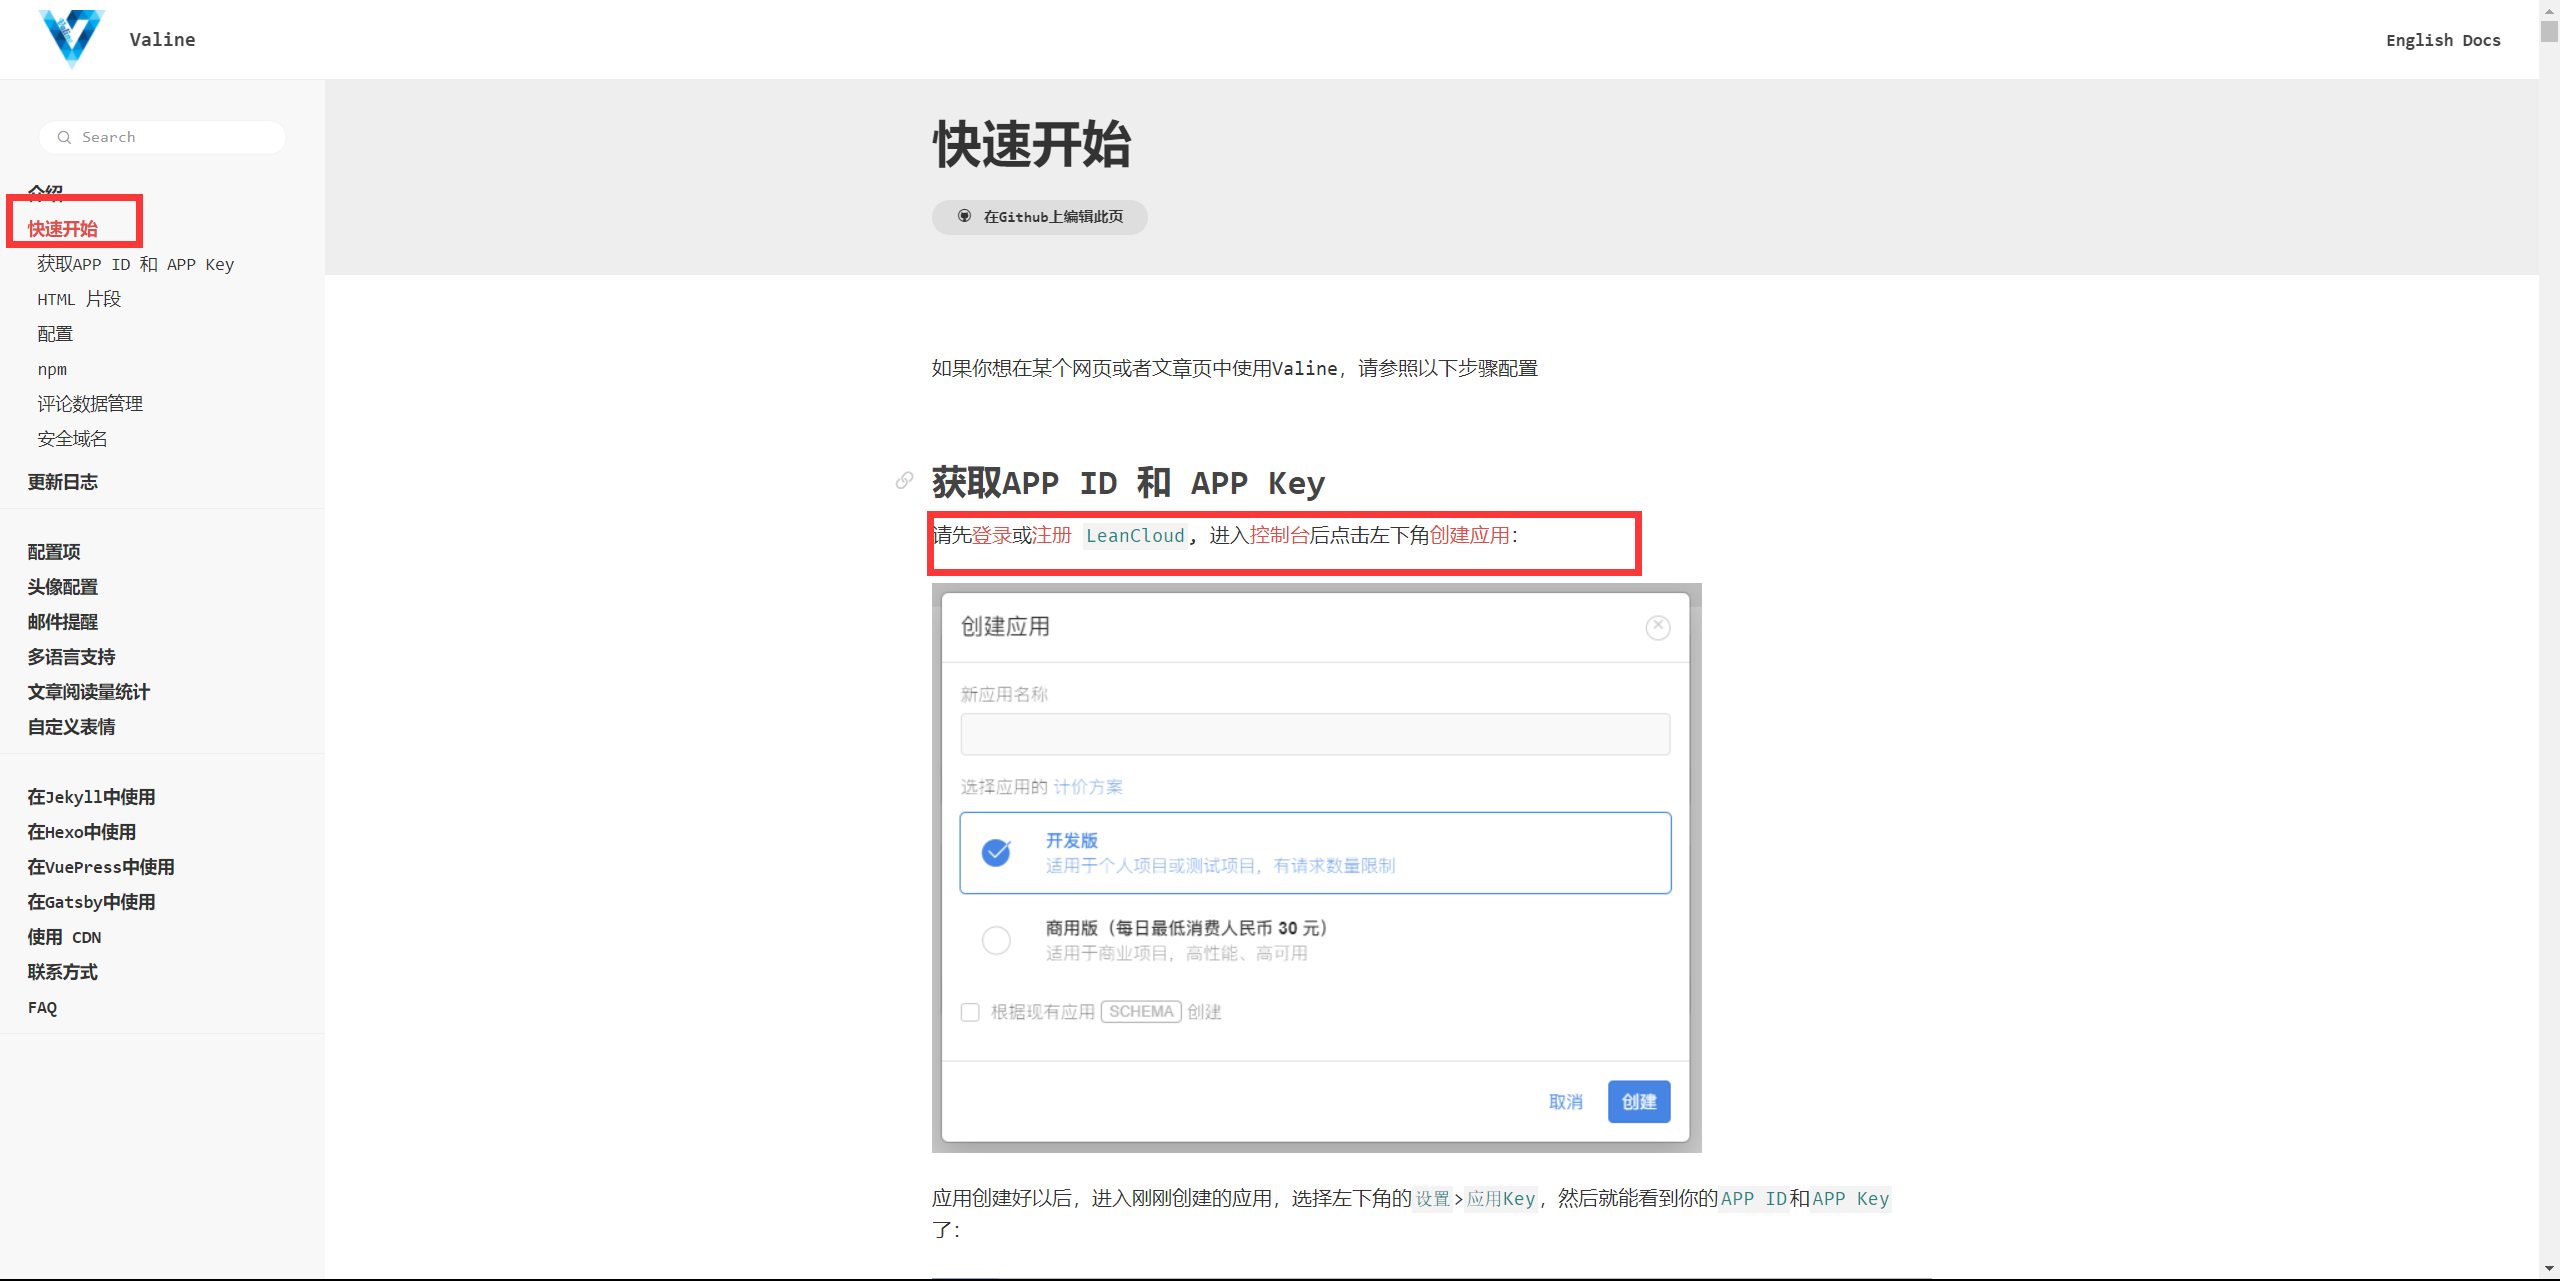Go to 获取APP ID 和 APP Key section in the sidebar
The width and height of the screenshot is (2560, 1281).
(x=136, y=264)
